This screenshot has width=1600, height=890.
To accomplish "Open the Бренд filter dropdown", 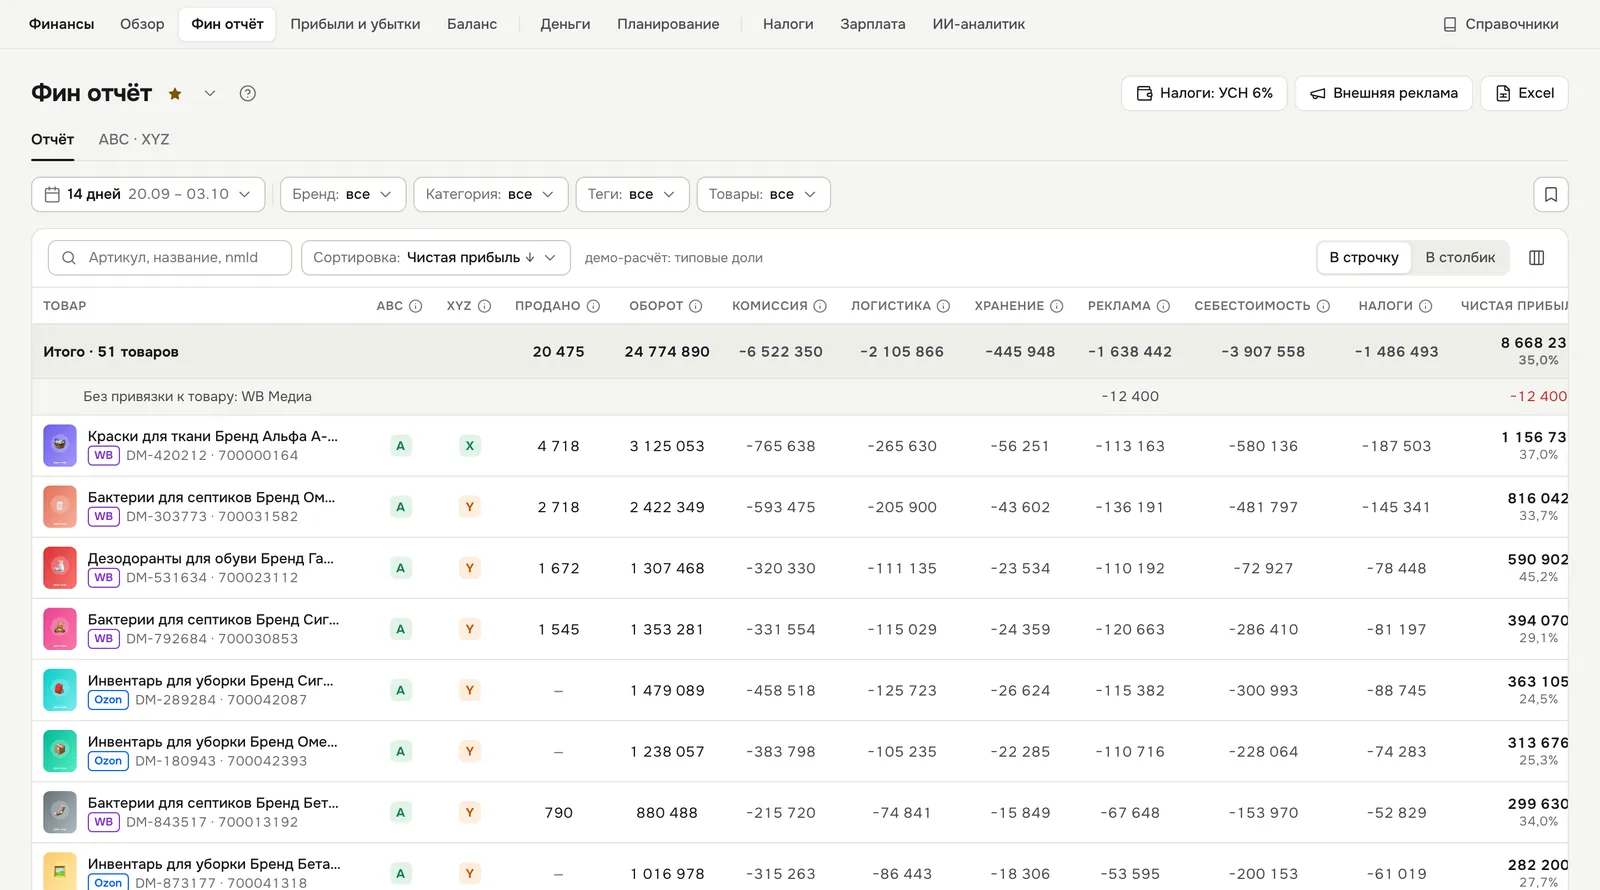I will pos(343,194).
